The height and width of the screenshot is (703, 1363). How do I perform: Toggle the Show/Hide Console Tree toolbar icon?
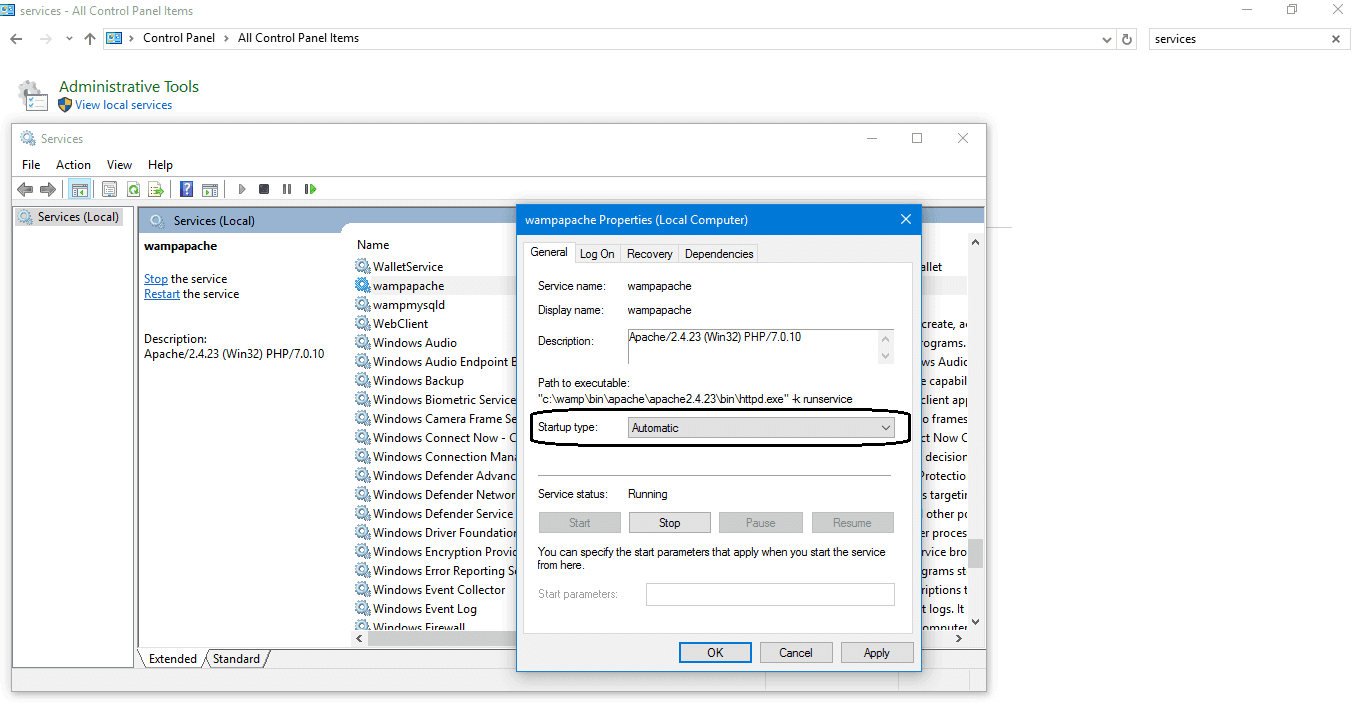(80, 189)
